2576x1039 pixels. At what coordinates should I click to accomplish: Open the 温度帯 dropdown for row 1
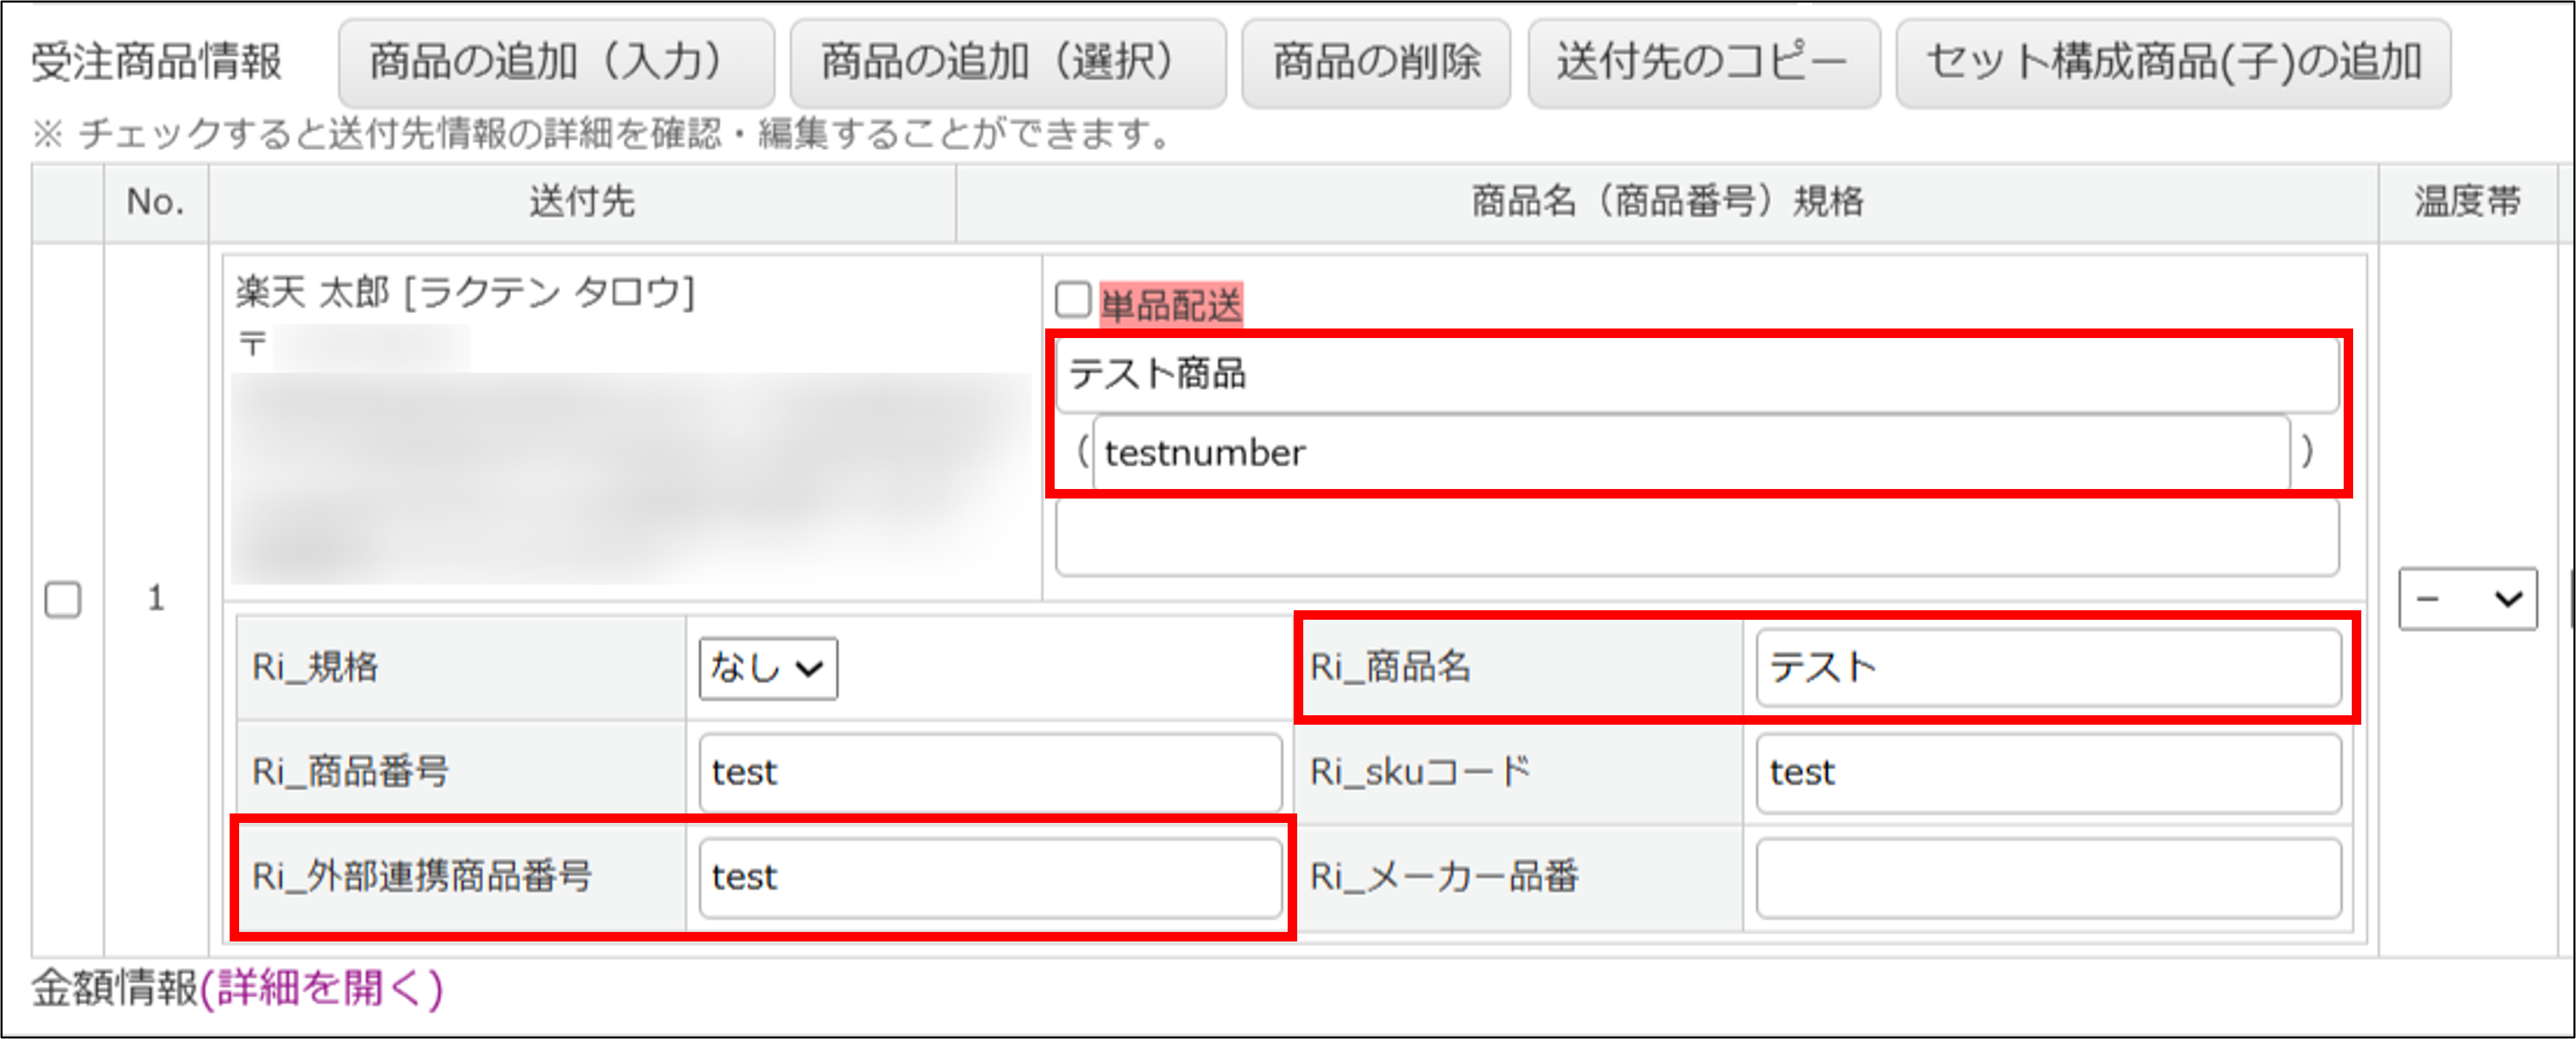(x=2468, y=599)
